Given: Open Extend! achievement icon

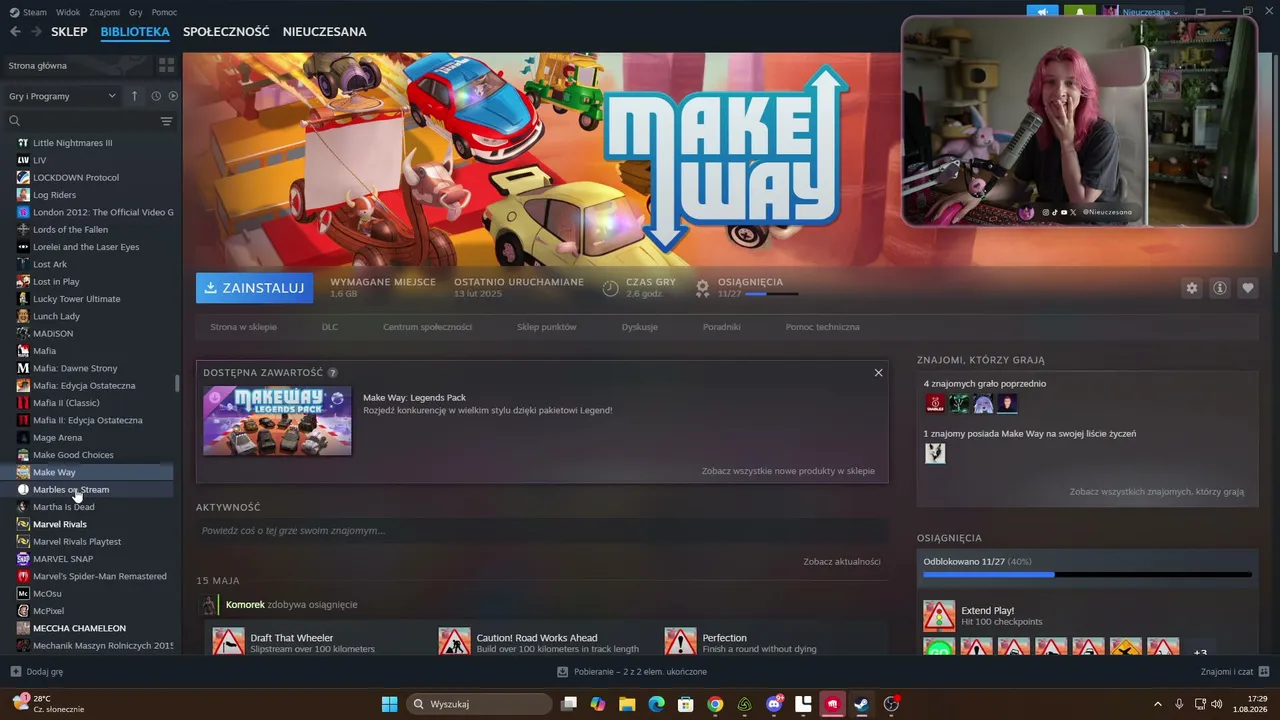Looking at the screenshot, I should 939,616.
